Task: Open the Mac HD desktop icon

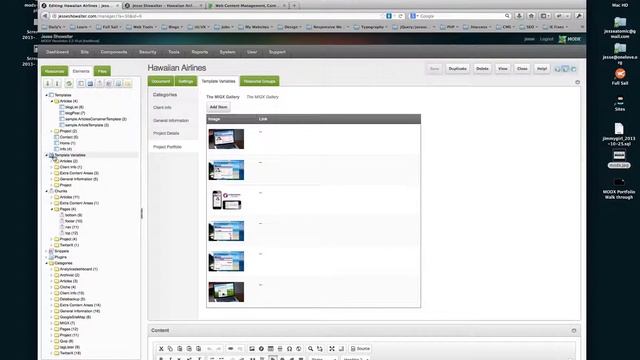Action: pos(620,5)
